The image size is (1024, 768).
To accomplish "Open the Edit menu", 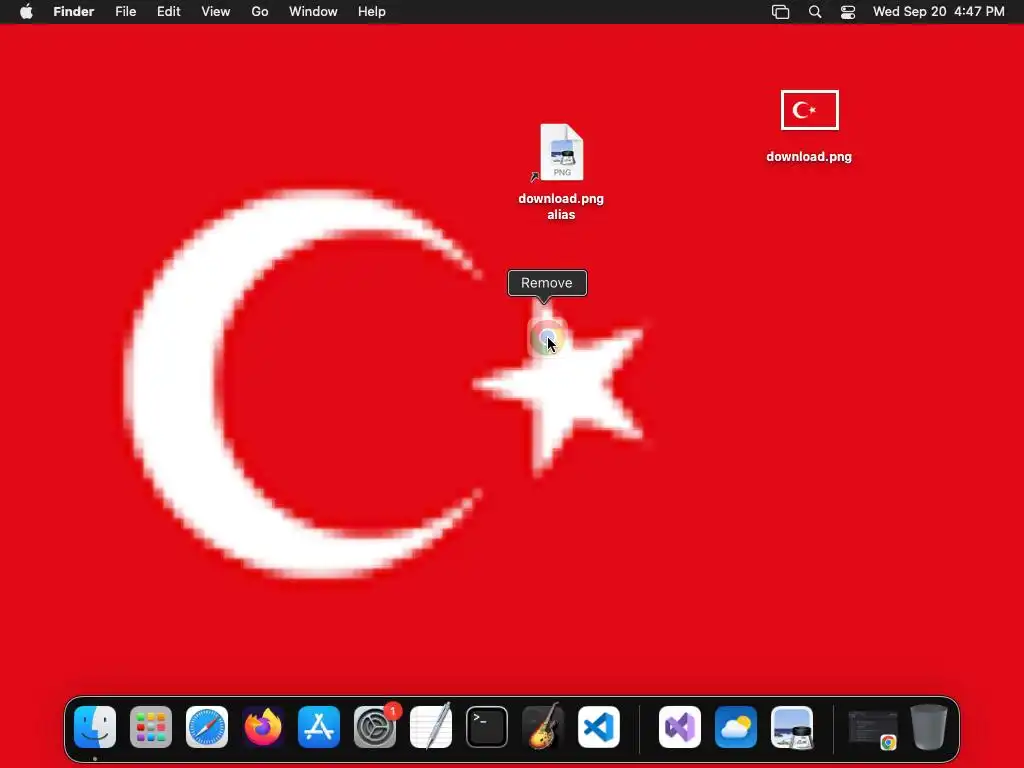I will coord(168,12).
